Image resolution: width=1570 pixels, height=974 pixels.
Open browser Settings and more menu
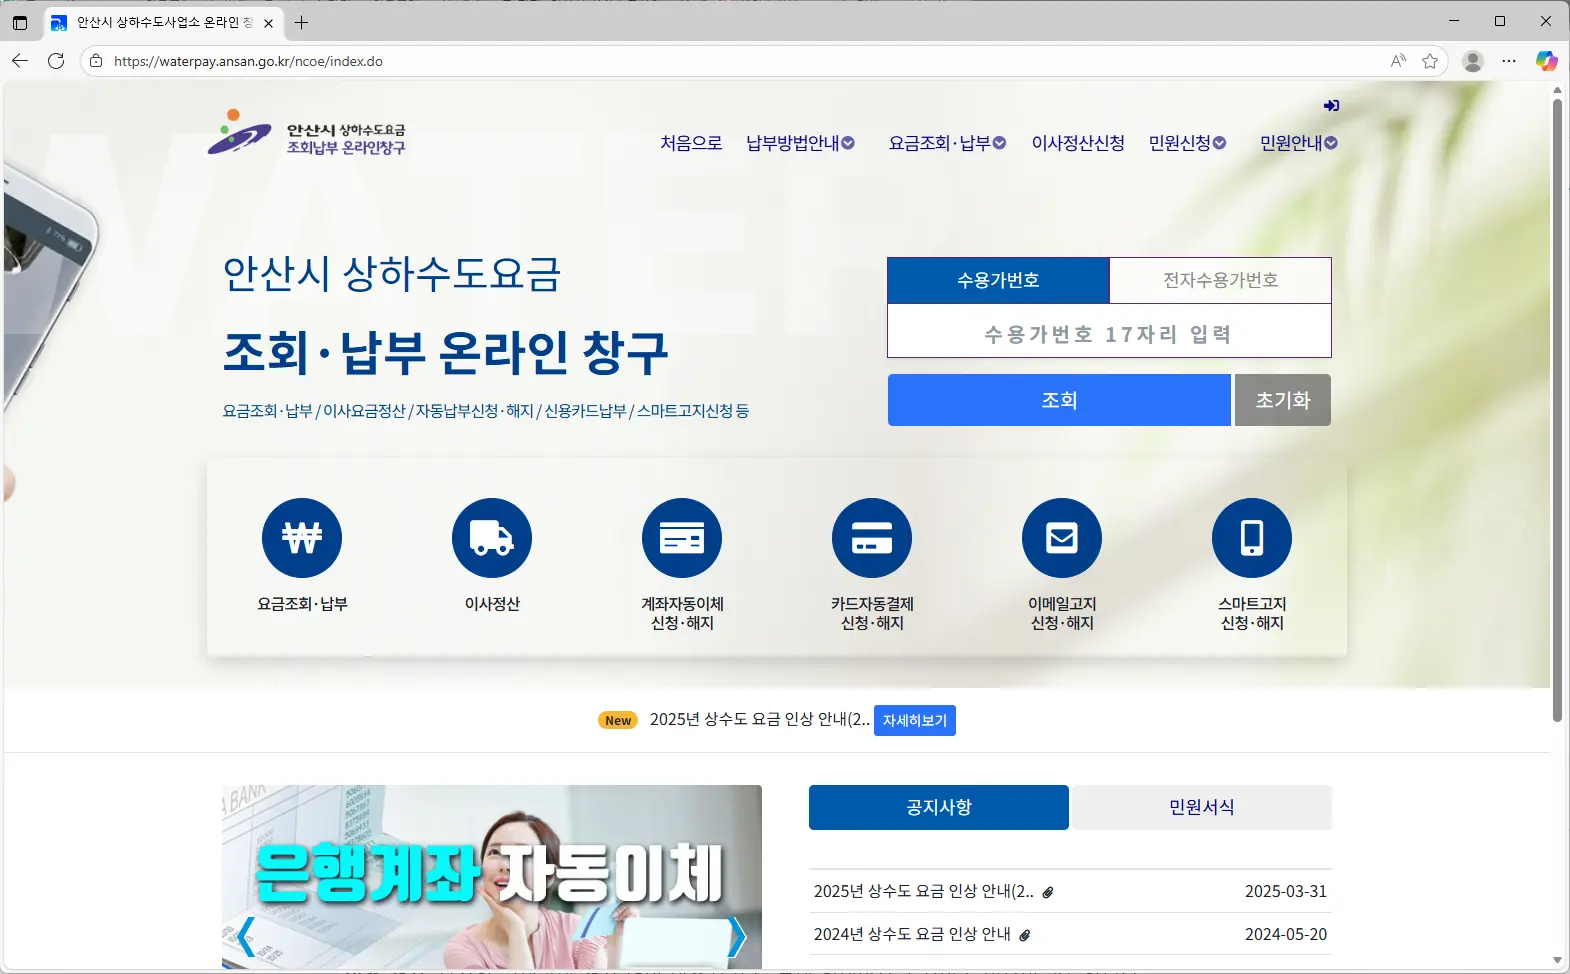(1509, 61)
